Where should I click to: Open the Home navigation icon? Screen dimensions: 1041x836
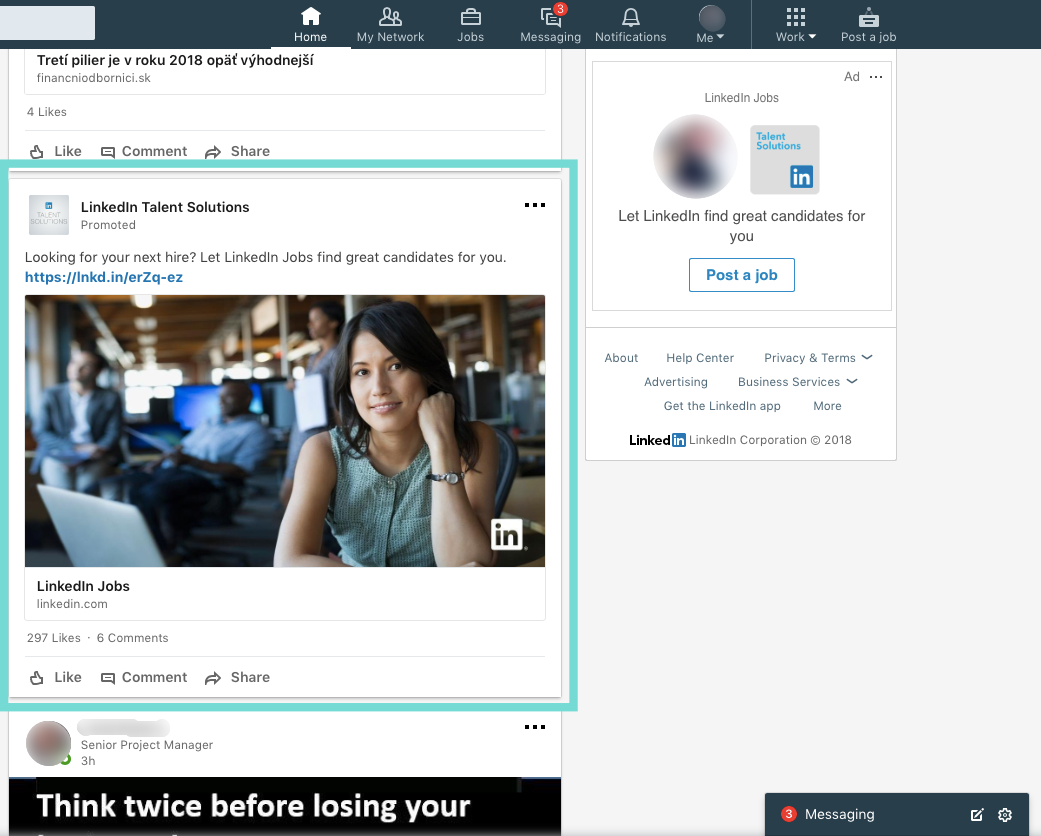(x=310, y=24)
